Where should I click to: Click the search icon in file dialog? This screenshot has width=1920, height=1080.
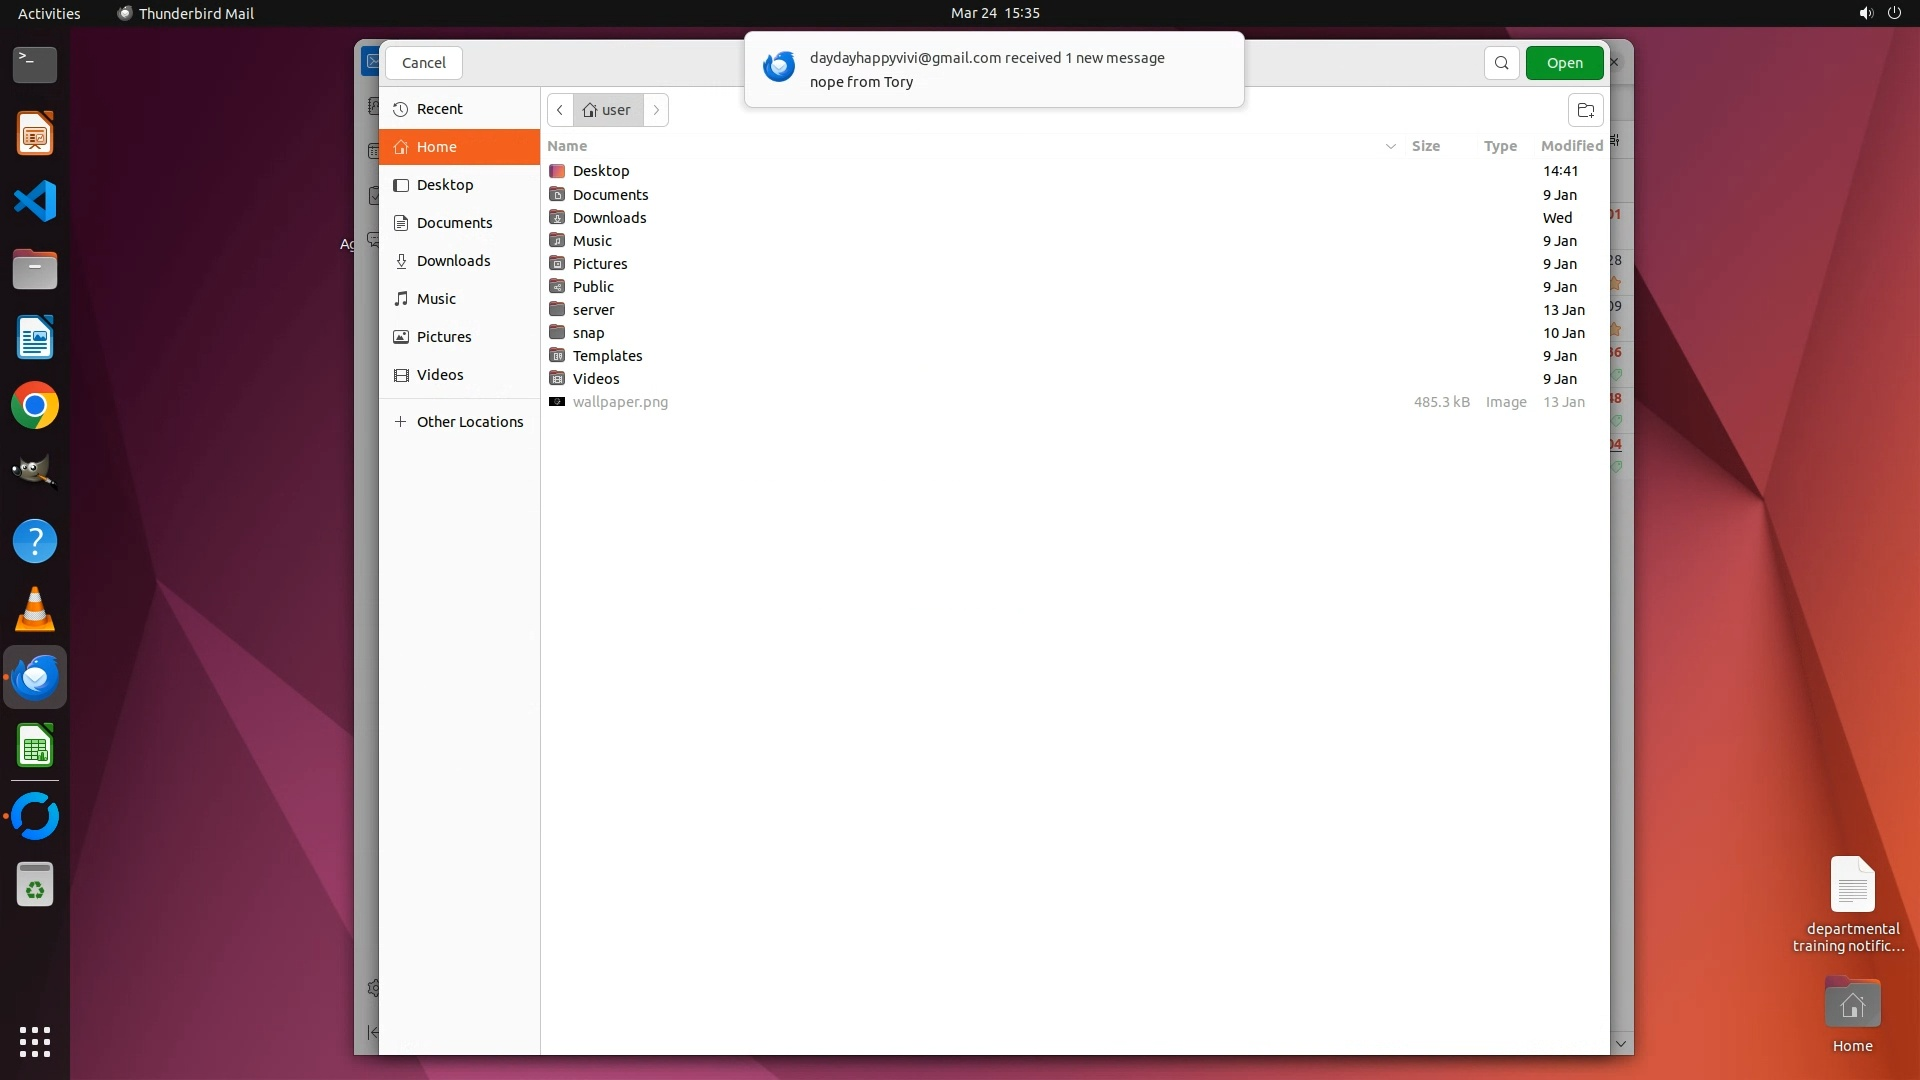1501,63
